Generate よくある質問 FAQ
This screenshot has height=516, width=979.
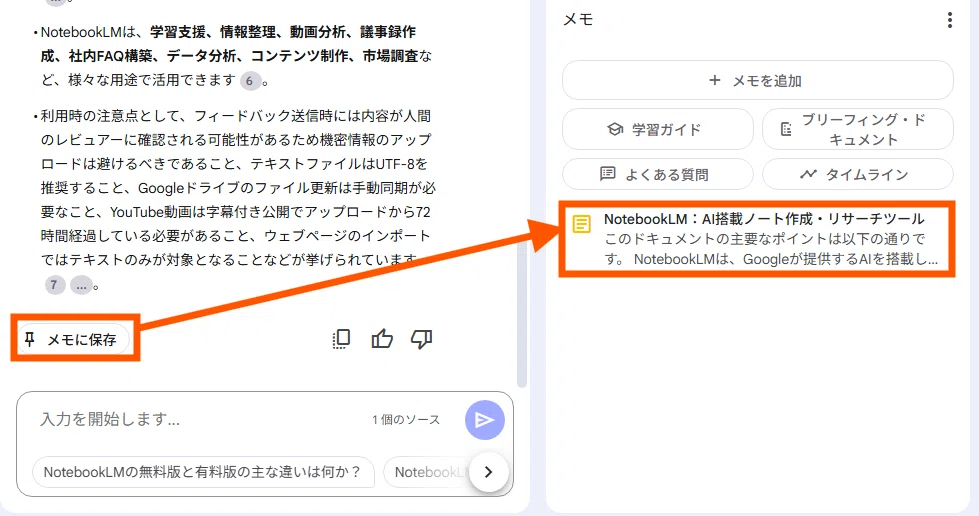(x=657, y=174)
